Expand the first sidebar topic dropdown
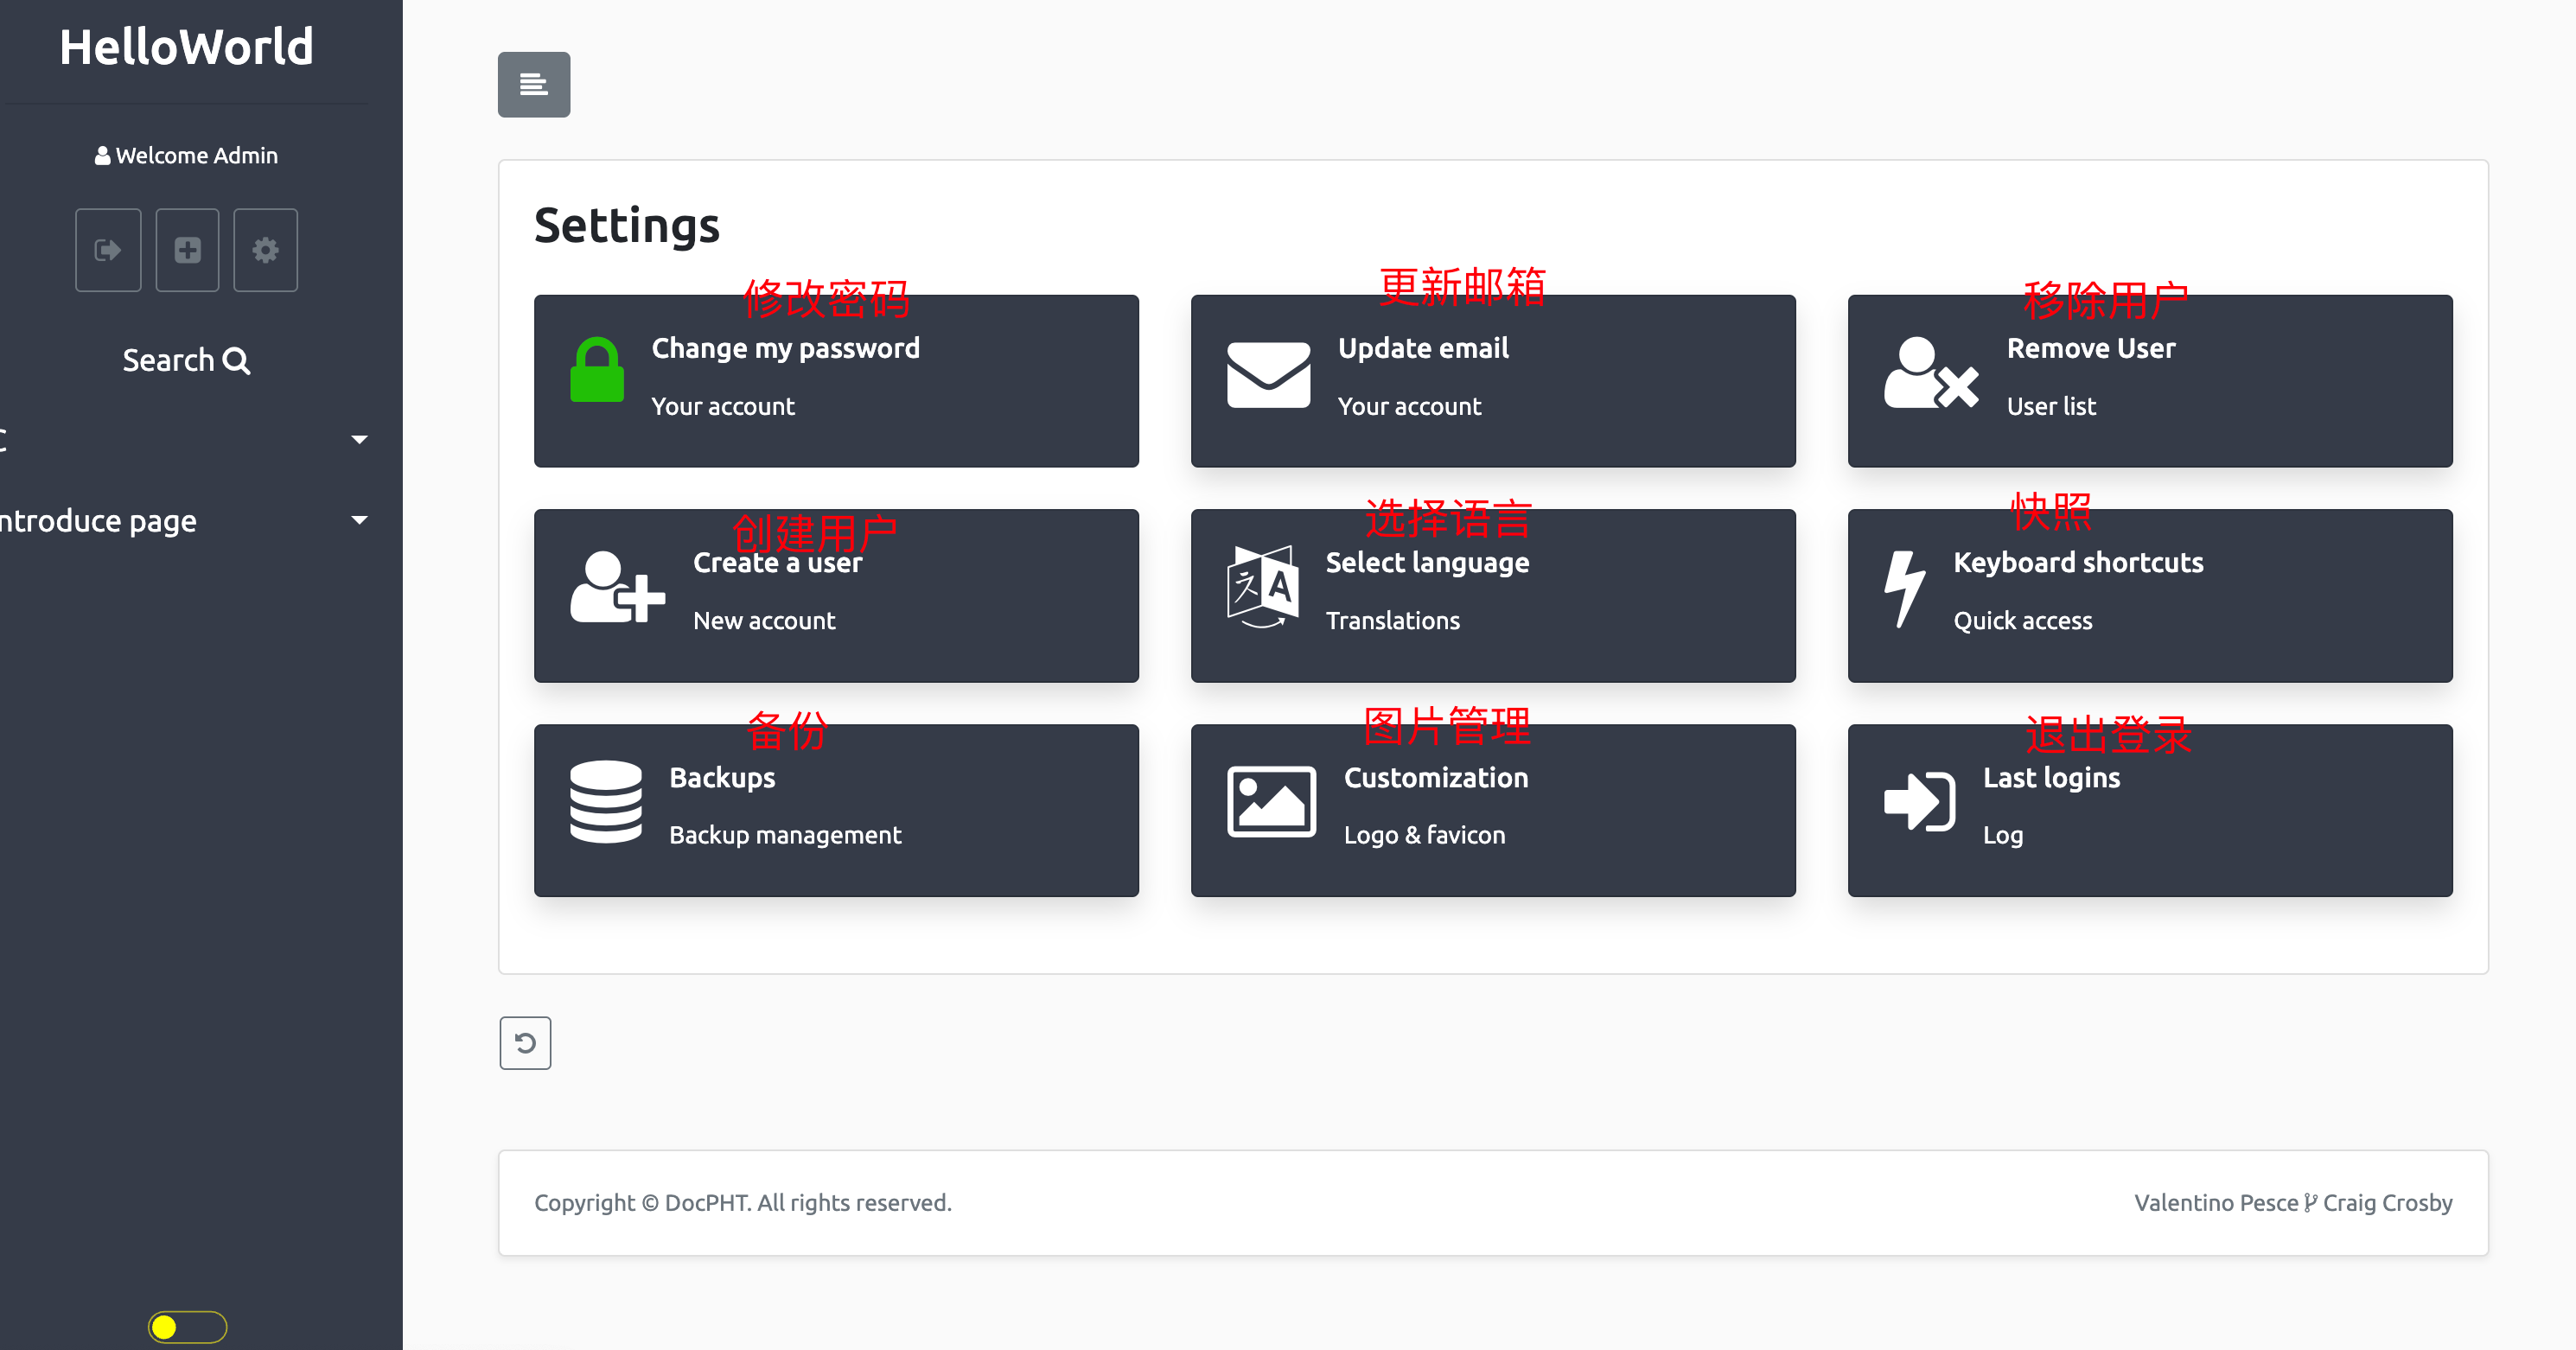This screenshot has width=2576, height=1350. 360,440
